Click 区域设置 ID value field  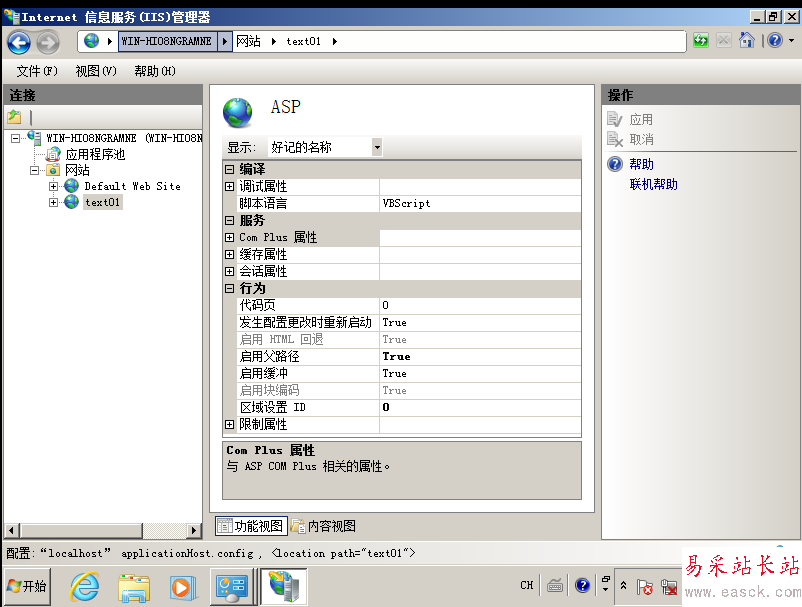480,408
